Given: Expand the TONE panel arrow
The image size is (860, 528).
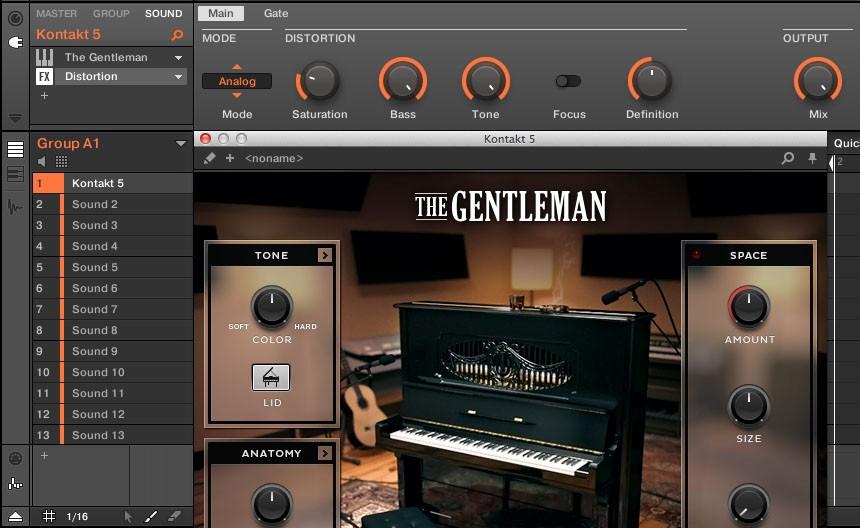Looking at the screenshot, I should [x=324, y=255].
